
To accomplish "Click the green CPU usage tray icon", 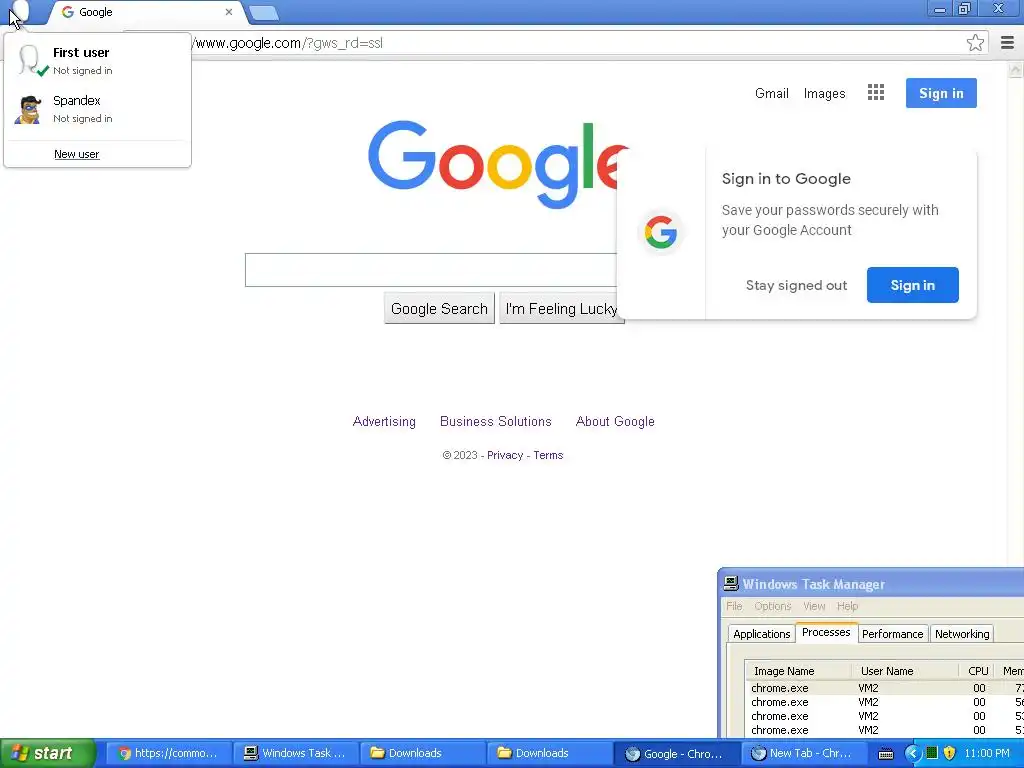I will [x=932, y=753].
